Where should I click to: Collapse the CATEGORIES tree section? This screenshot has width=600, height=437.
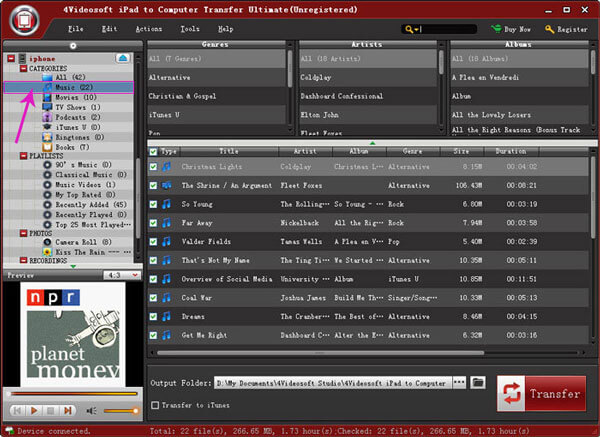(x=23, y=67)
